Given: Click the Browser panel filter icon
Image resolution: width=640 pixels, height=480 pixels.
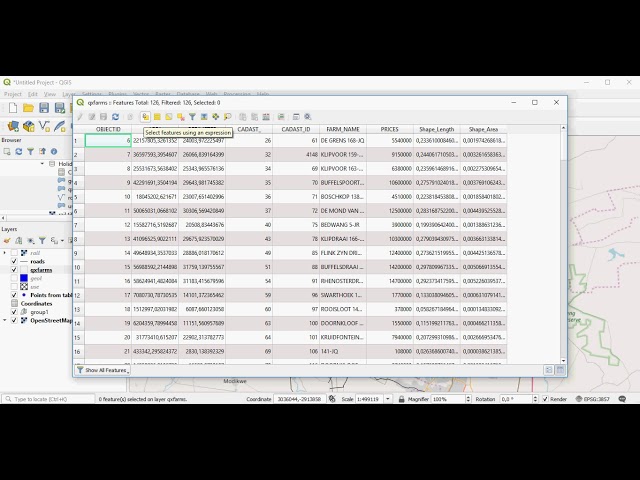Looking at the screenshot, I should [30, 151].
